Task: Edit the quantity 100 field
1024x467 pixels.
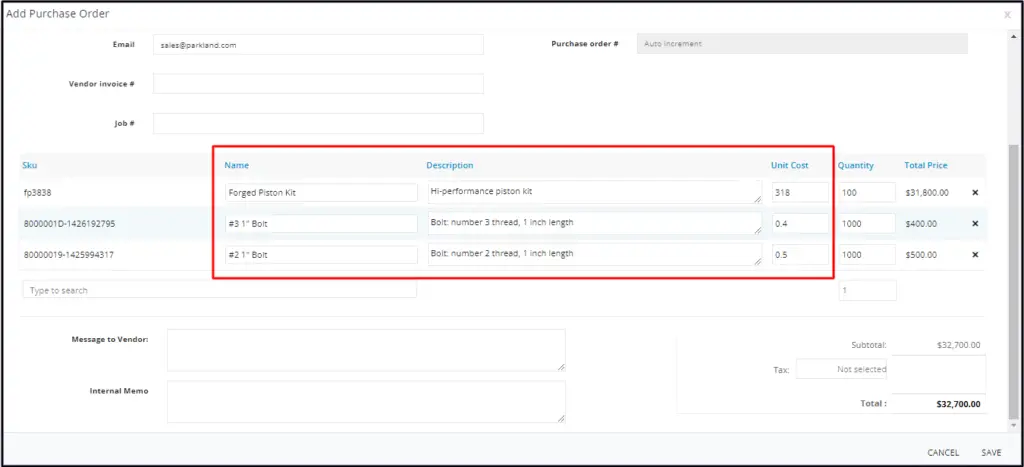Action: [867, 193]
